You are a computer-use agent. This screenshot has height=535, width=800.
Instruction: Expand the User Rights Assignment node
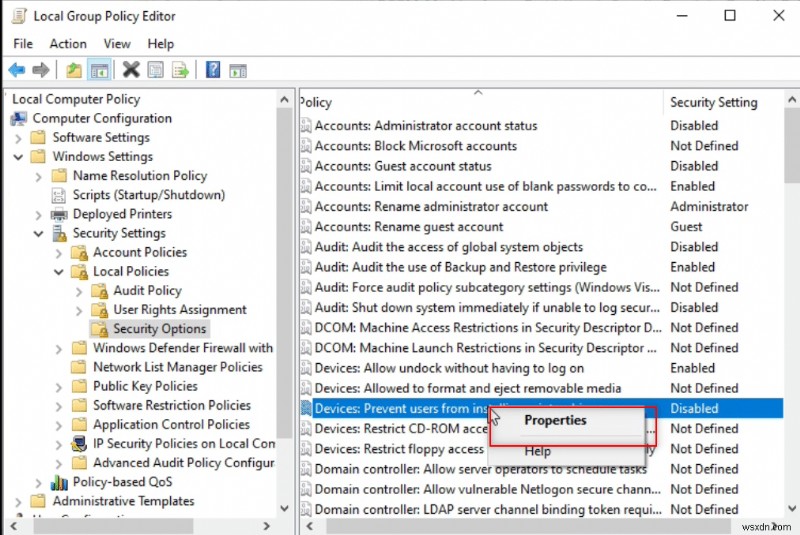(x=79, y=311)
